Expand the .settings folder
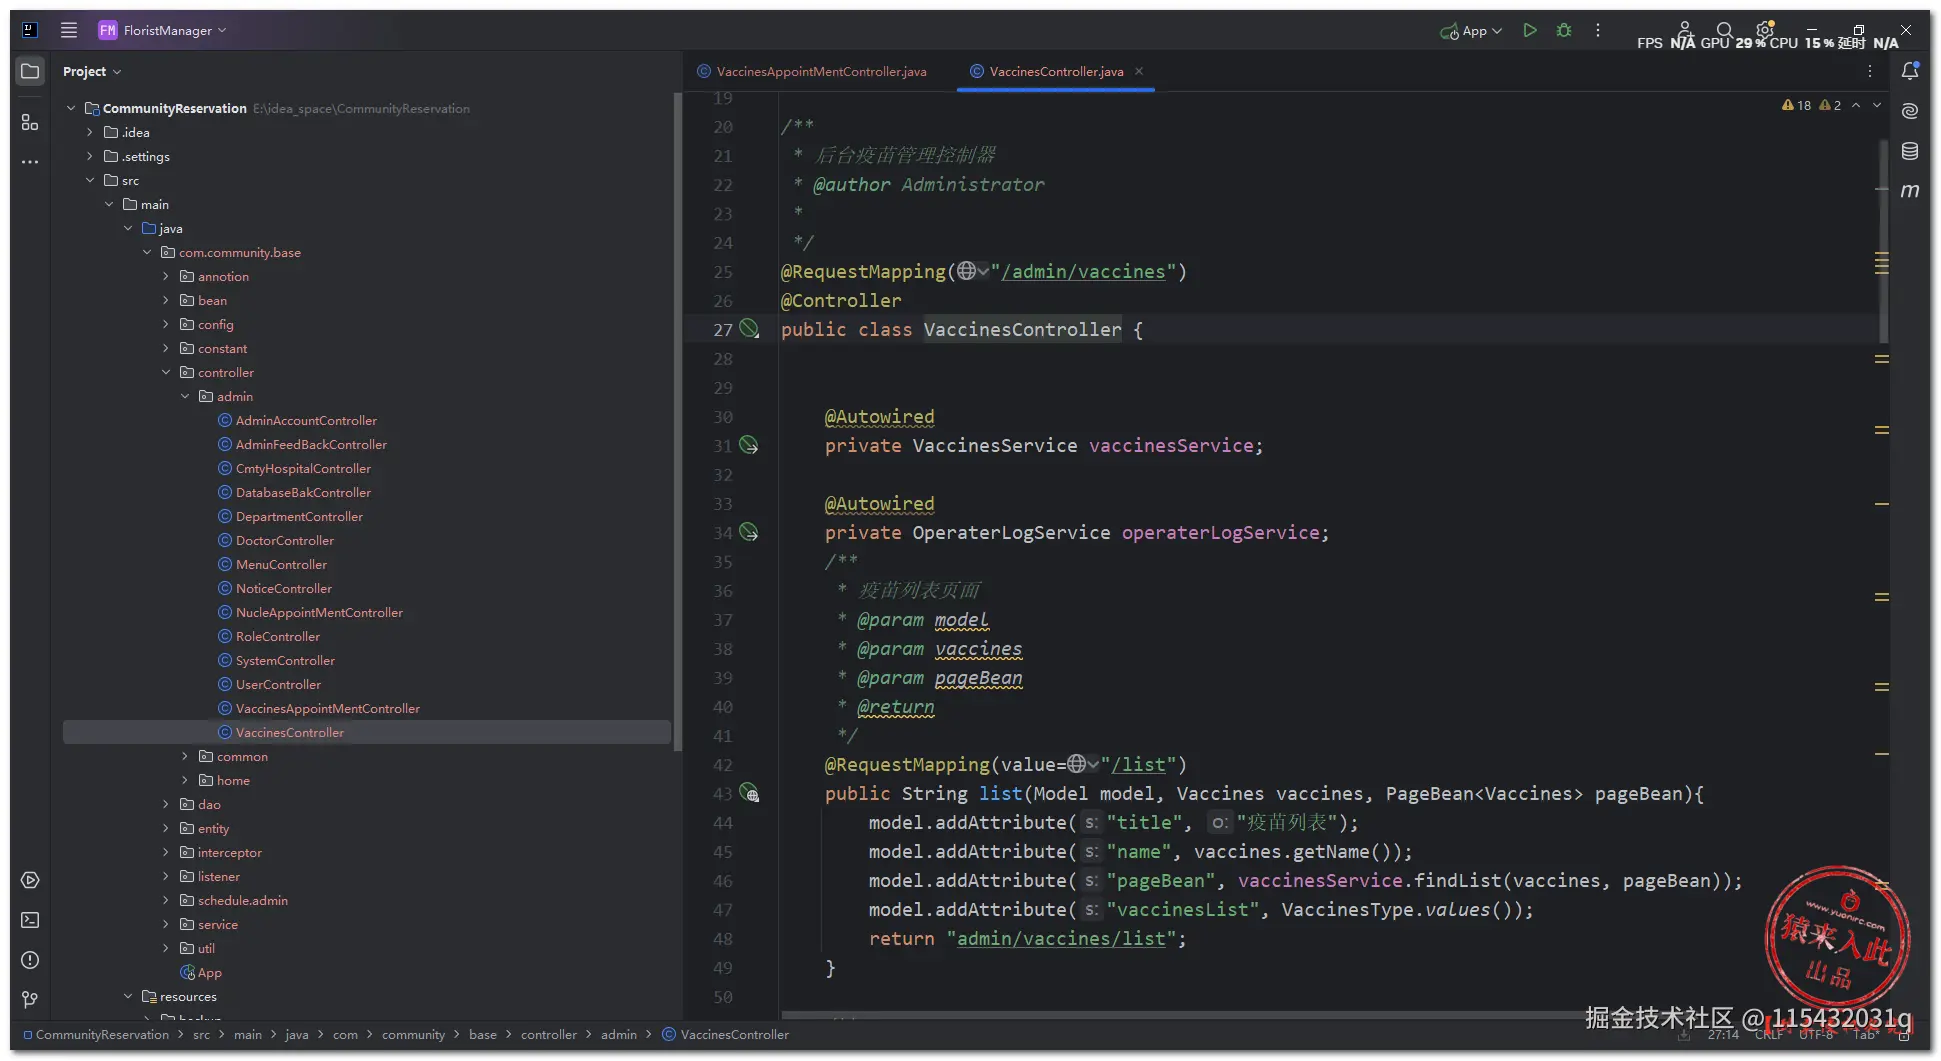1941x1061 pixels. (90, 156)
